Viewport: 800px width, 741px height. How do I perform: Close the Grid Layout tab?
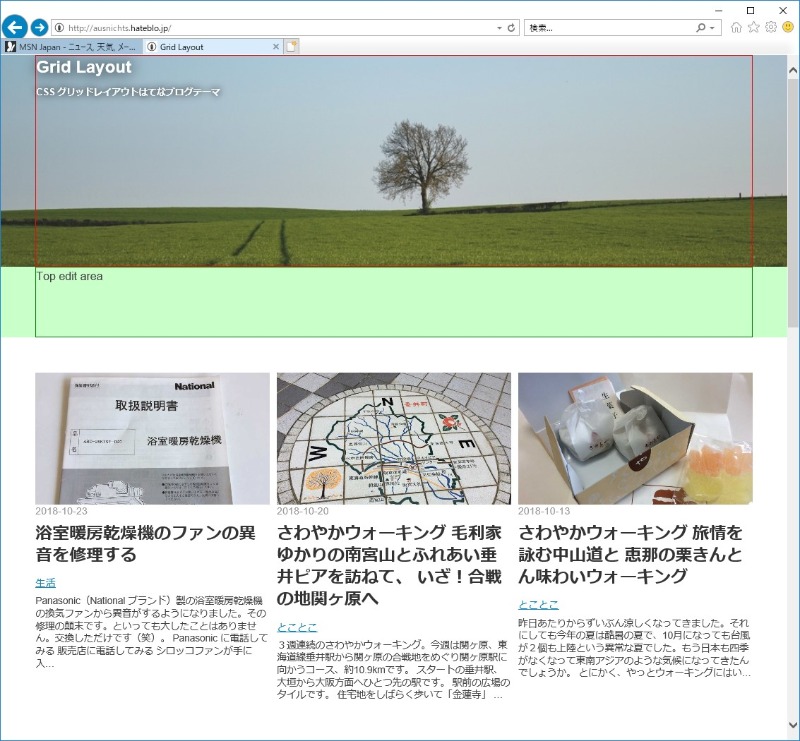coord(276,47)
